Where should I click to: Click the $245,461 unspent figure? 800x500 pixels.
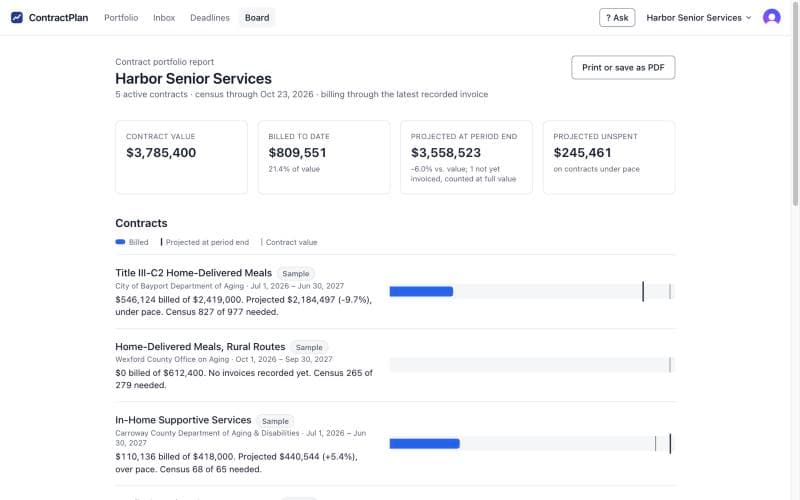[x=582, y=153]
